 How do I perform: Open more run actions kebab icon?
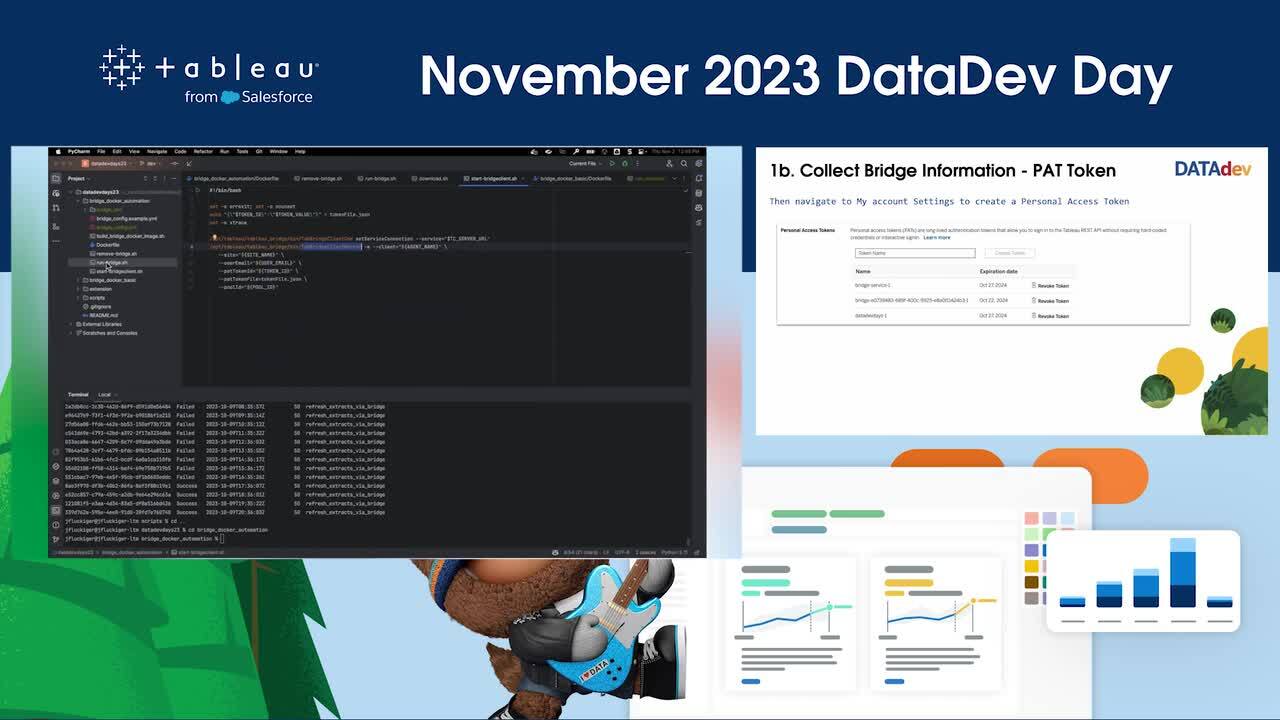coord(637,164)
